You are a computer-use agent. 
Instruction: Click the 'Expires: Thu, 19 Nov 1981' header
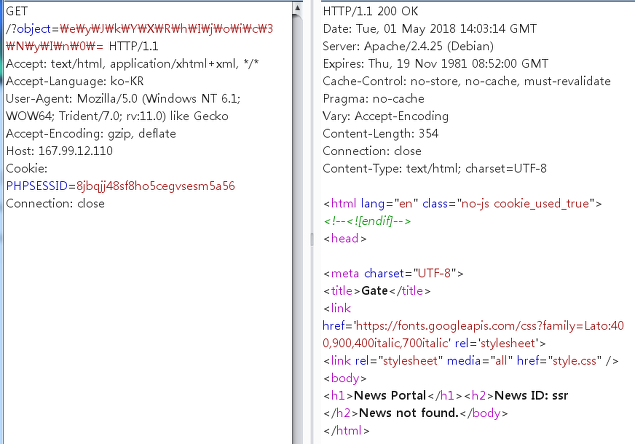point(436,64)
